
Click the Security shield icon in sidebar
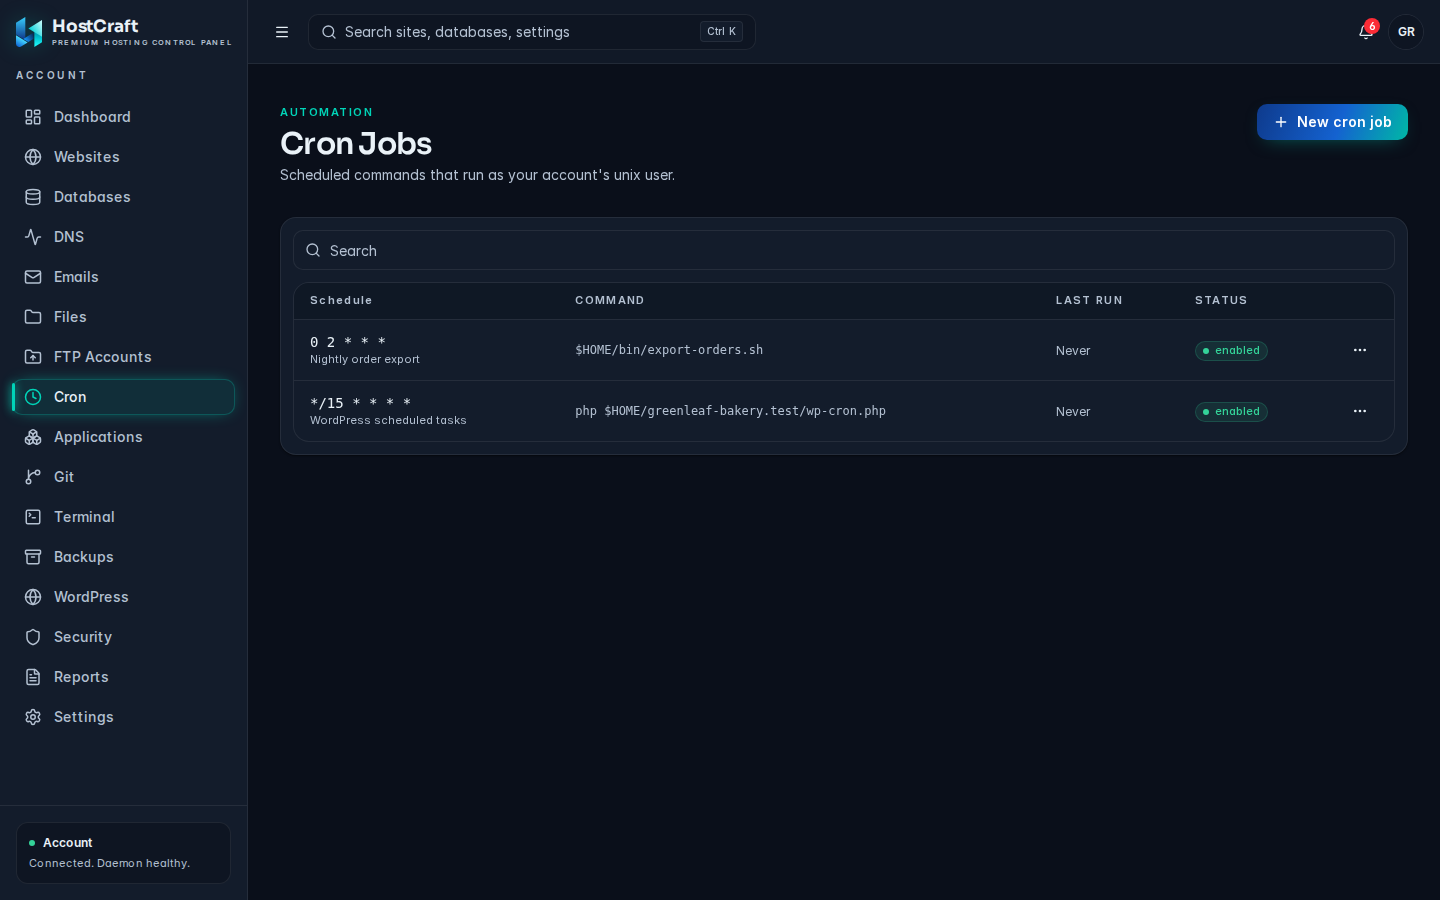(x=33, y=637)
